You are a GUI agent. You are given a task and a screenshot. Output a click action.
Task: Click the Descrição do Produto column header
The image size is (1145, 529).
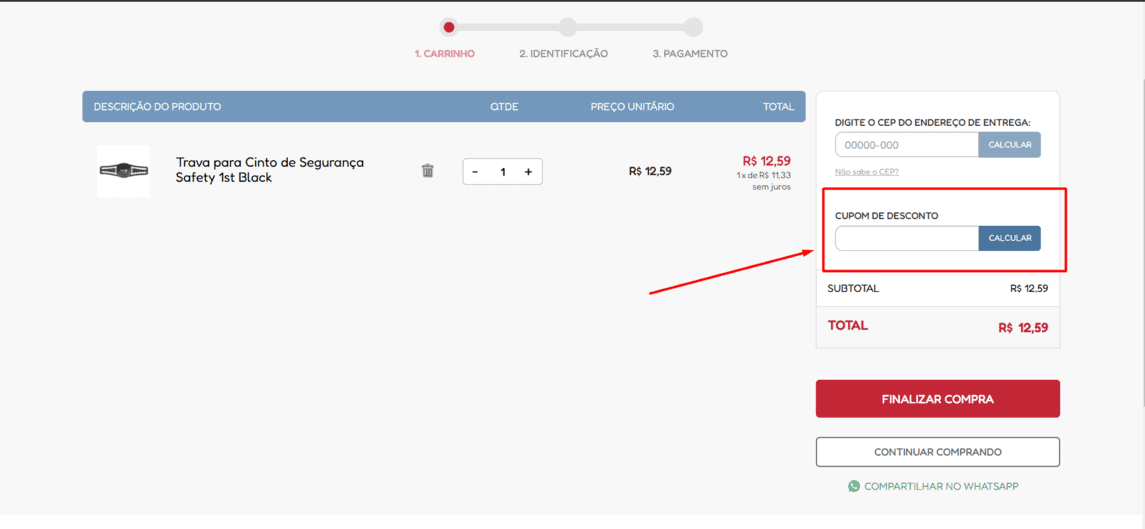click(x=157, y=107)
